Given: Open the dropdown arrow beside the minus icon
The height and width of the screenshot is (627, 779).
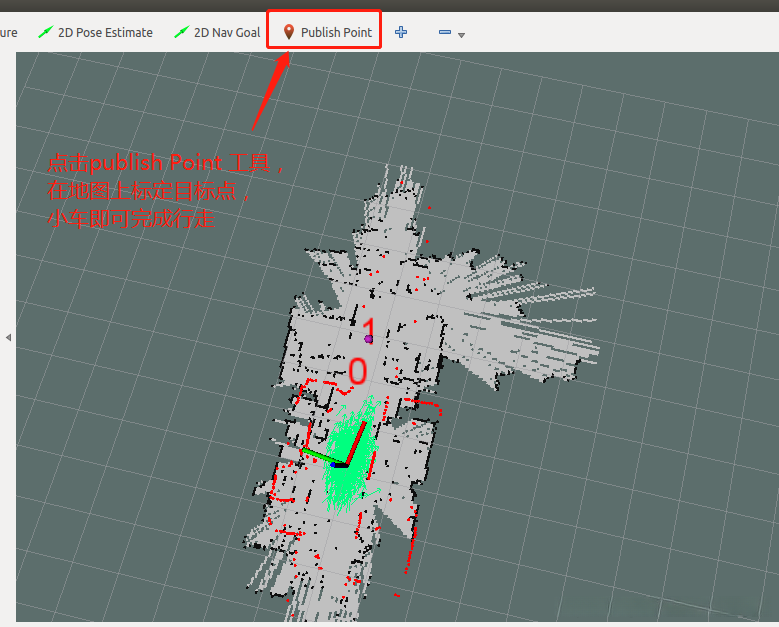Looking at the screenshot, I should pos(462,35).
